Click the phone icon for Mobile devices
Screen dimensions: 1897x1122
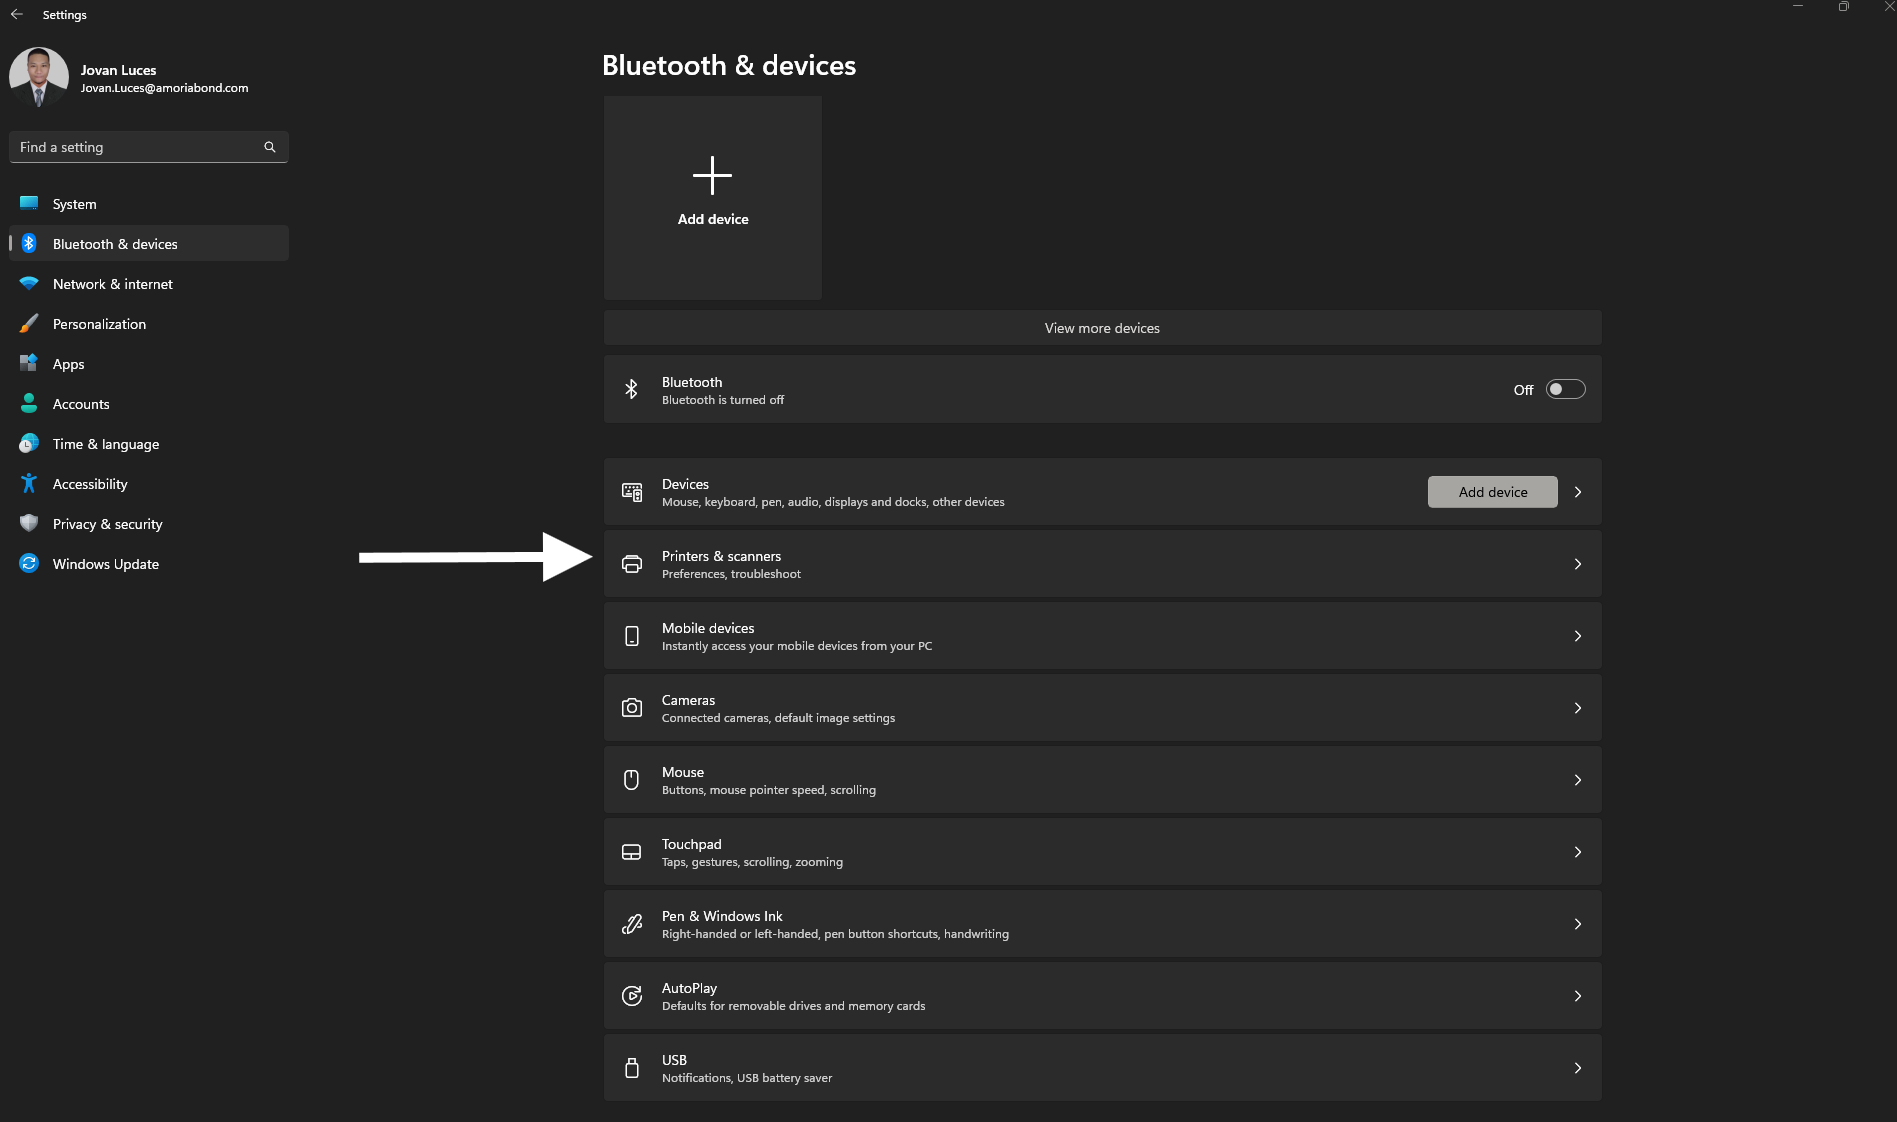(x=632, y=636)
